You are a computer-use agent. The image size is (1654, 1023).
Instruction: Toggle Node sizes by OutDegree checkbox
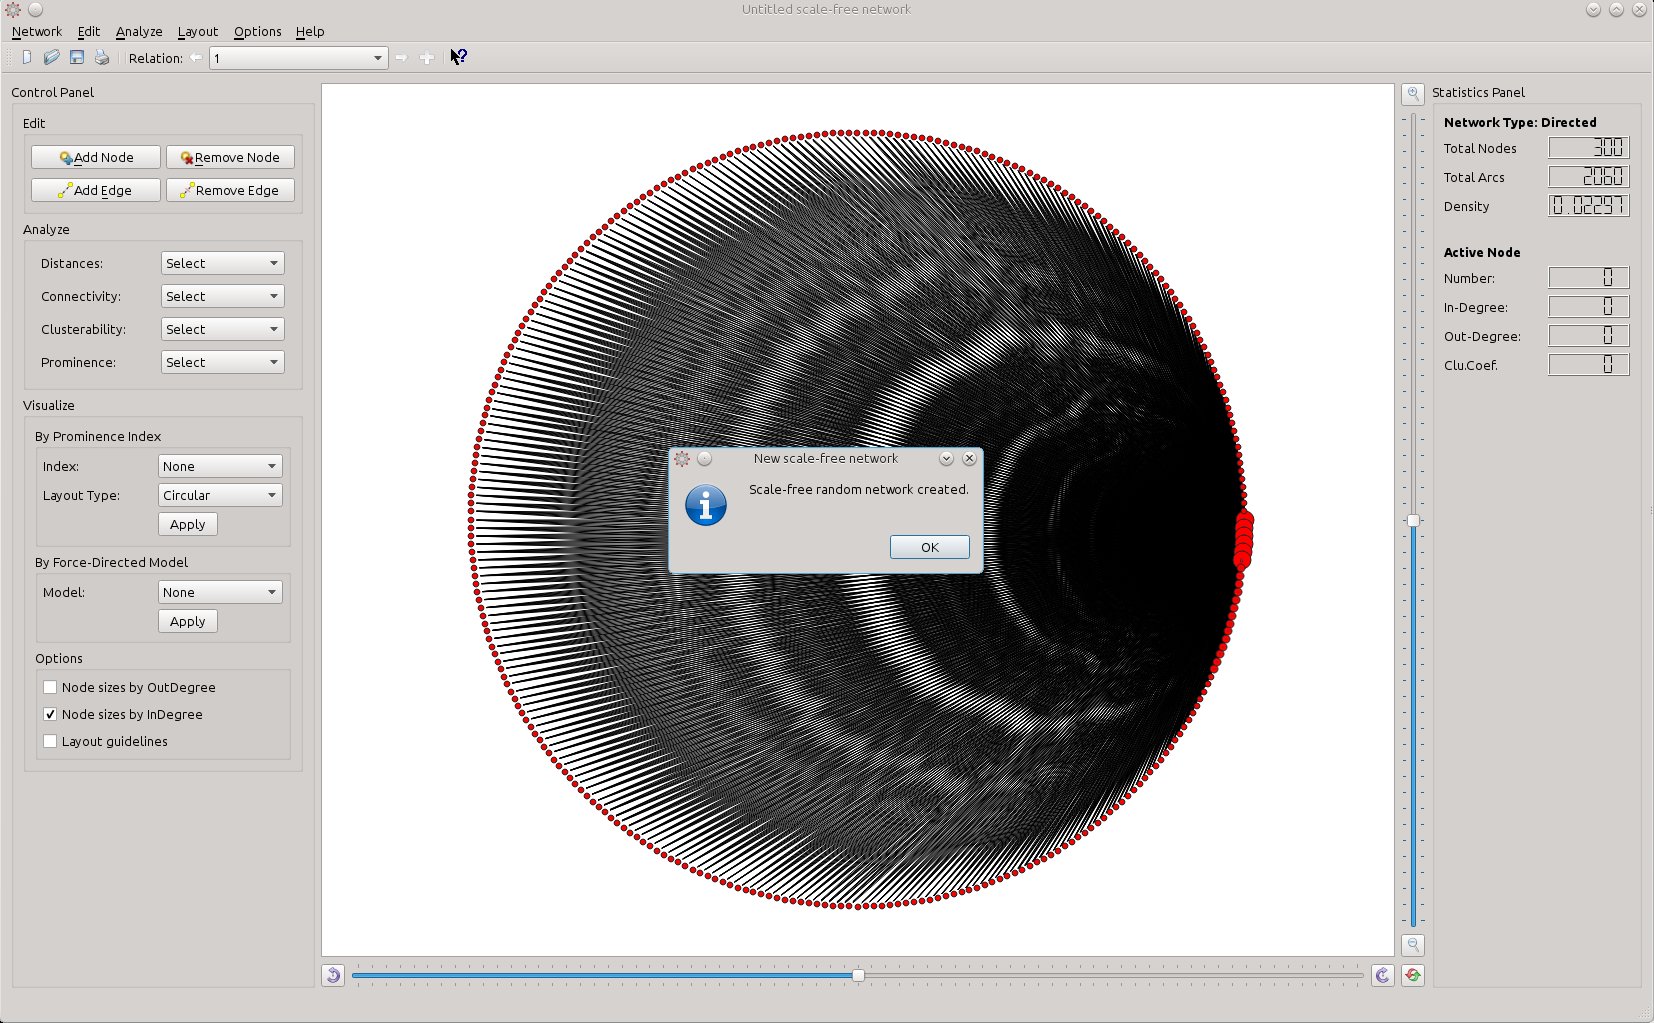50,687
